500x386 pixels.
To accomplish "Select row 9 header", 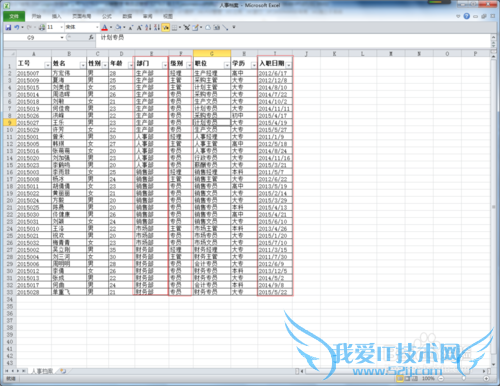I will point(10,123).
